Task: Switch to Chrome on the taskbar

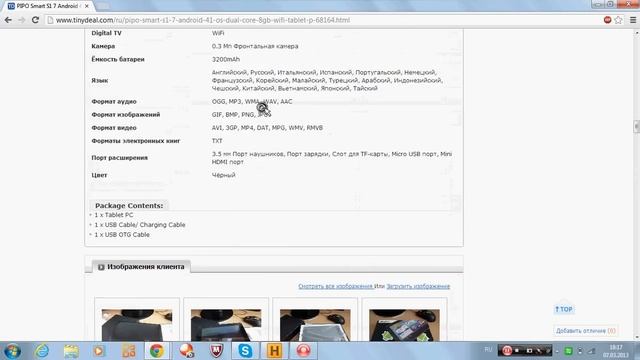Action: coord(157,351)
